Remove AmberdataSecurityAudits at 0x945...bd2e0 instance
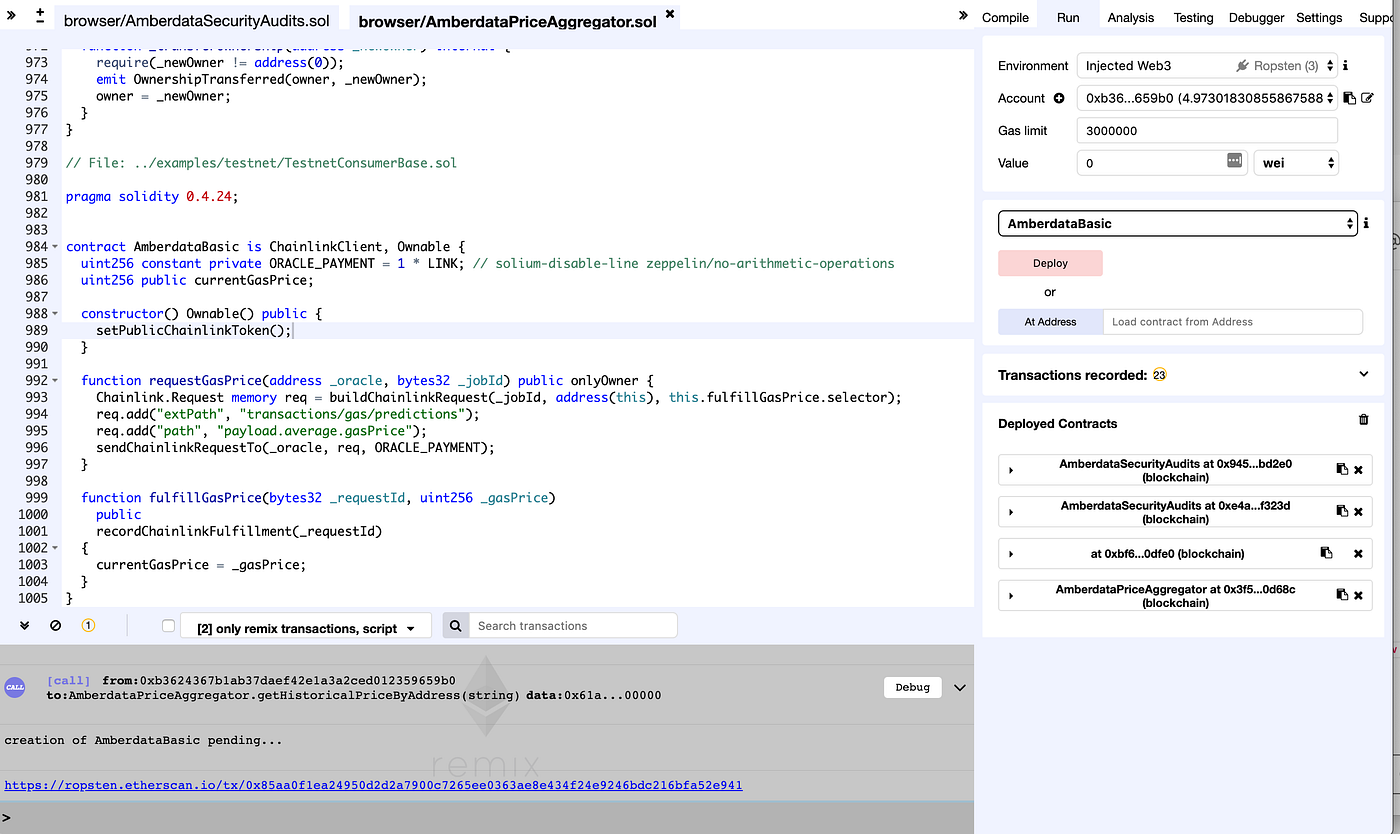1400x834 pixels. click(x=1358, y=470)
